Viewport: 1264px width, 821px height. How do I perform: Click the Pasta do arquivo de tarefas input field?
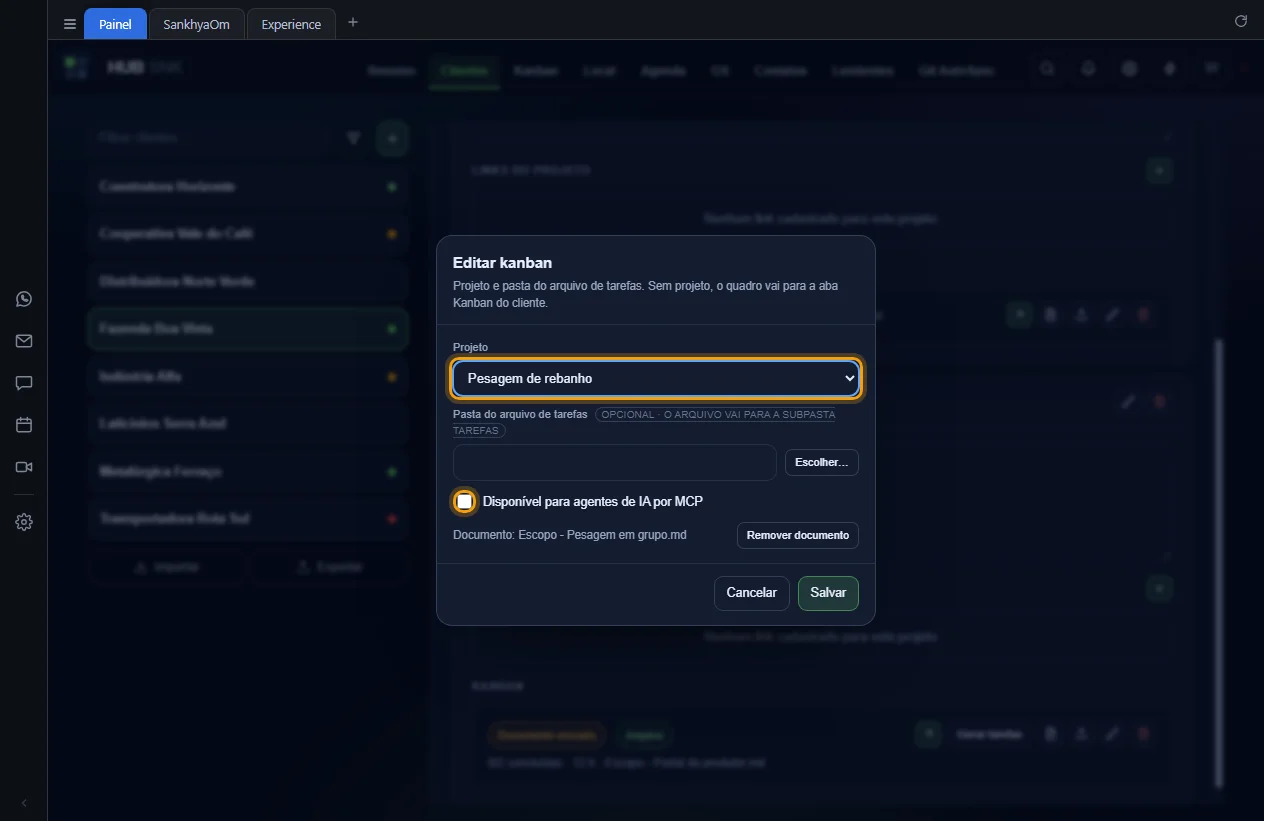tap(615, 463)
